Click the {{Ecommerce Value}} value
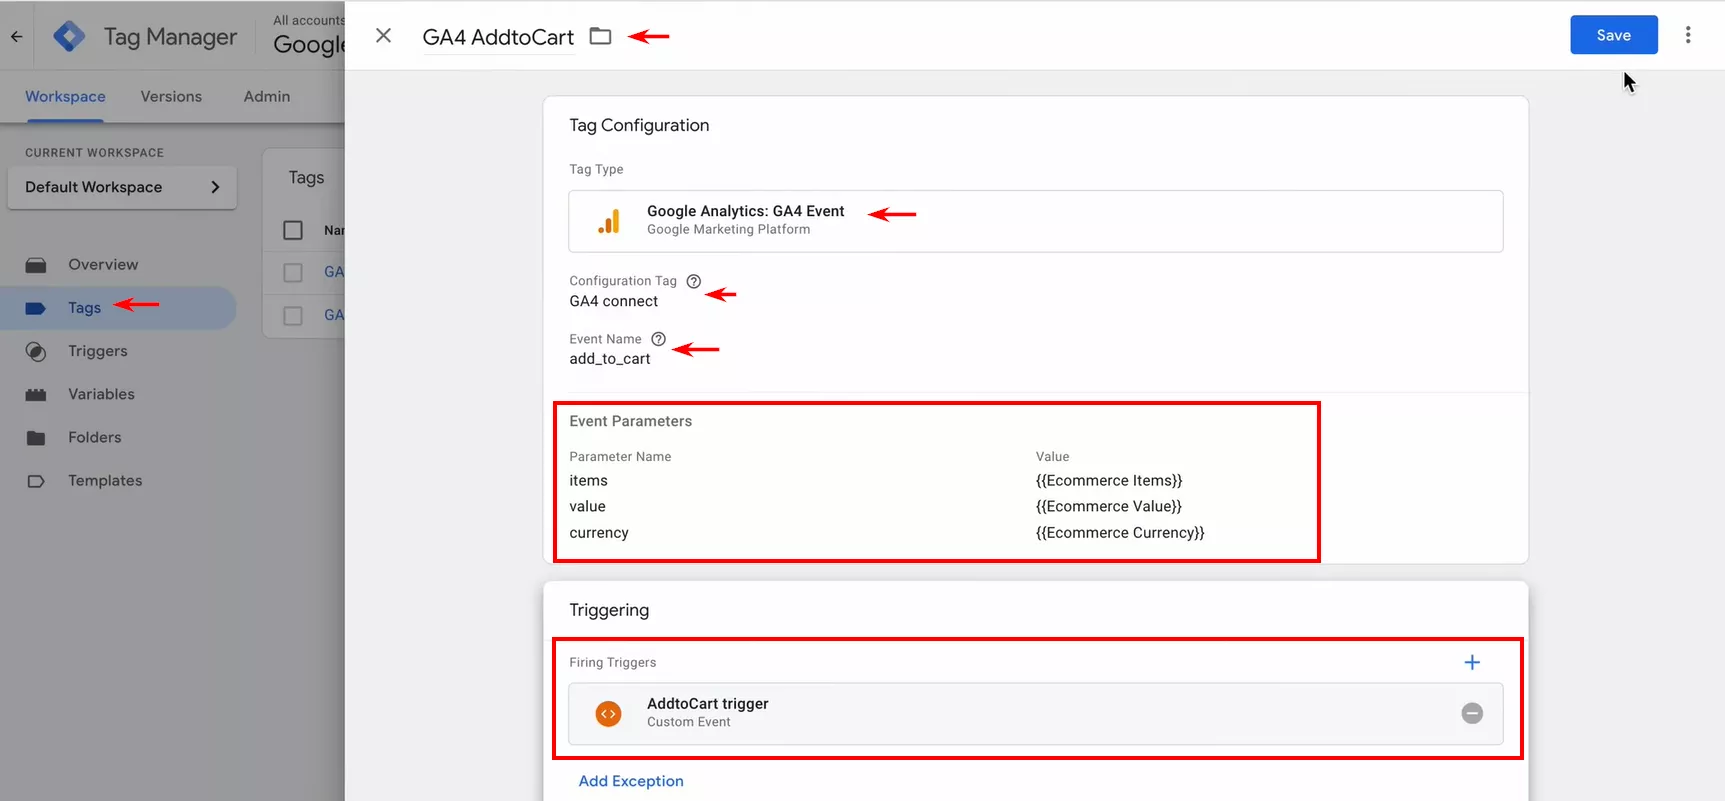The width and height of the screenshot is (1725, 801). (x=1109, y=507)
